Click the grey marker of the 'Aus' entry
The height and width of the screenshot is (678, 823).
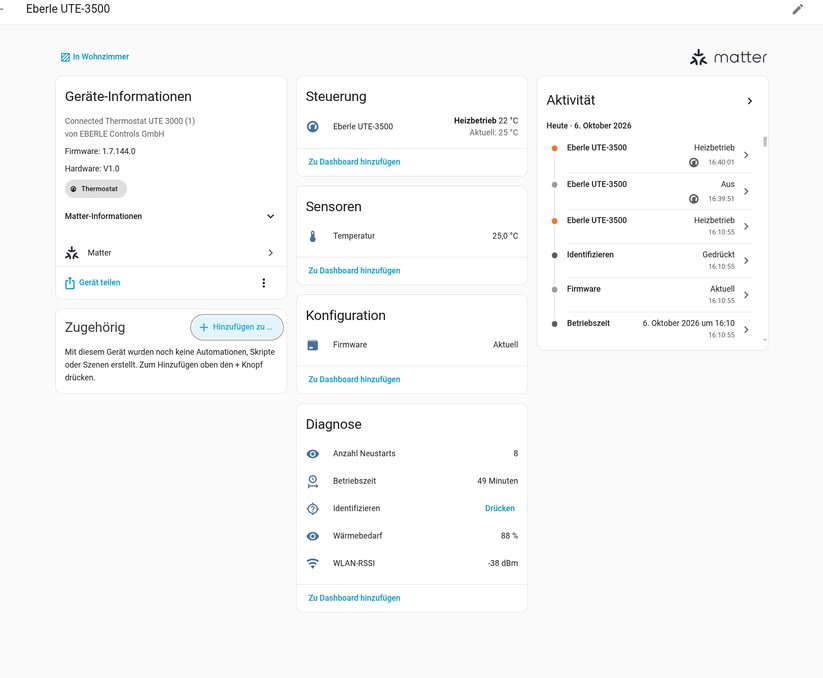click(x=554, y=185)
